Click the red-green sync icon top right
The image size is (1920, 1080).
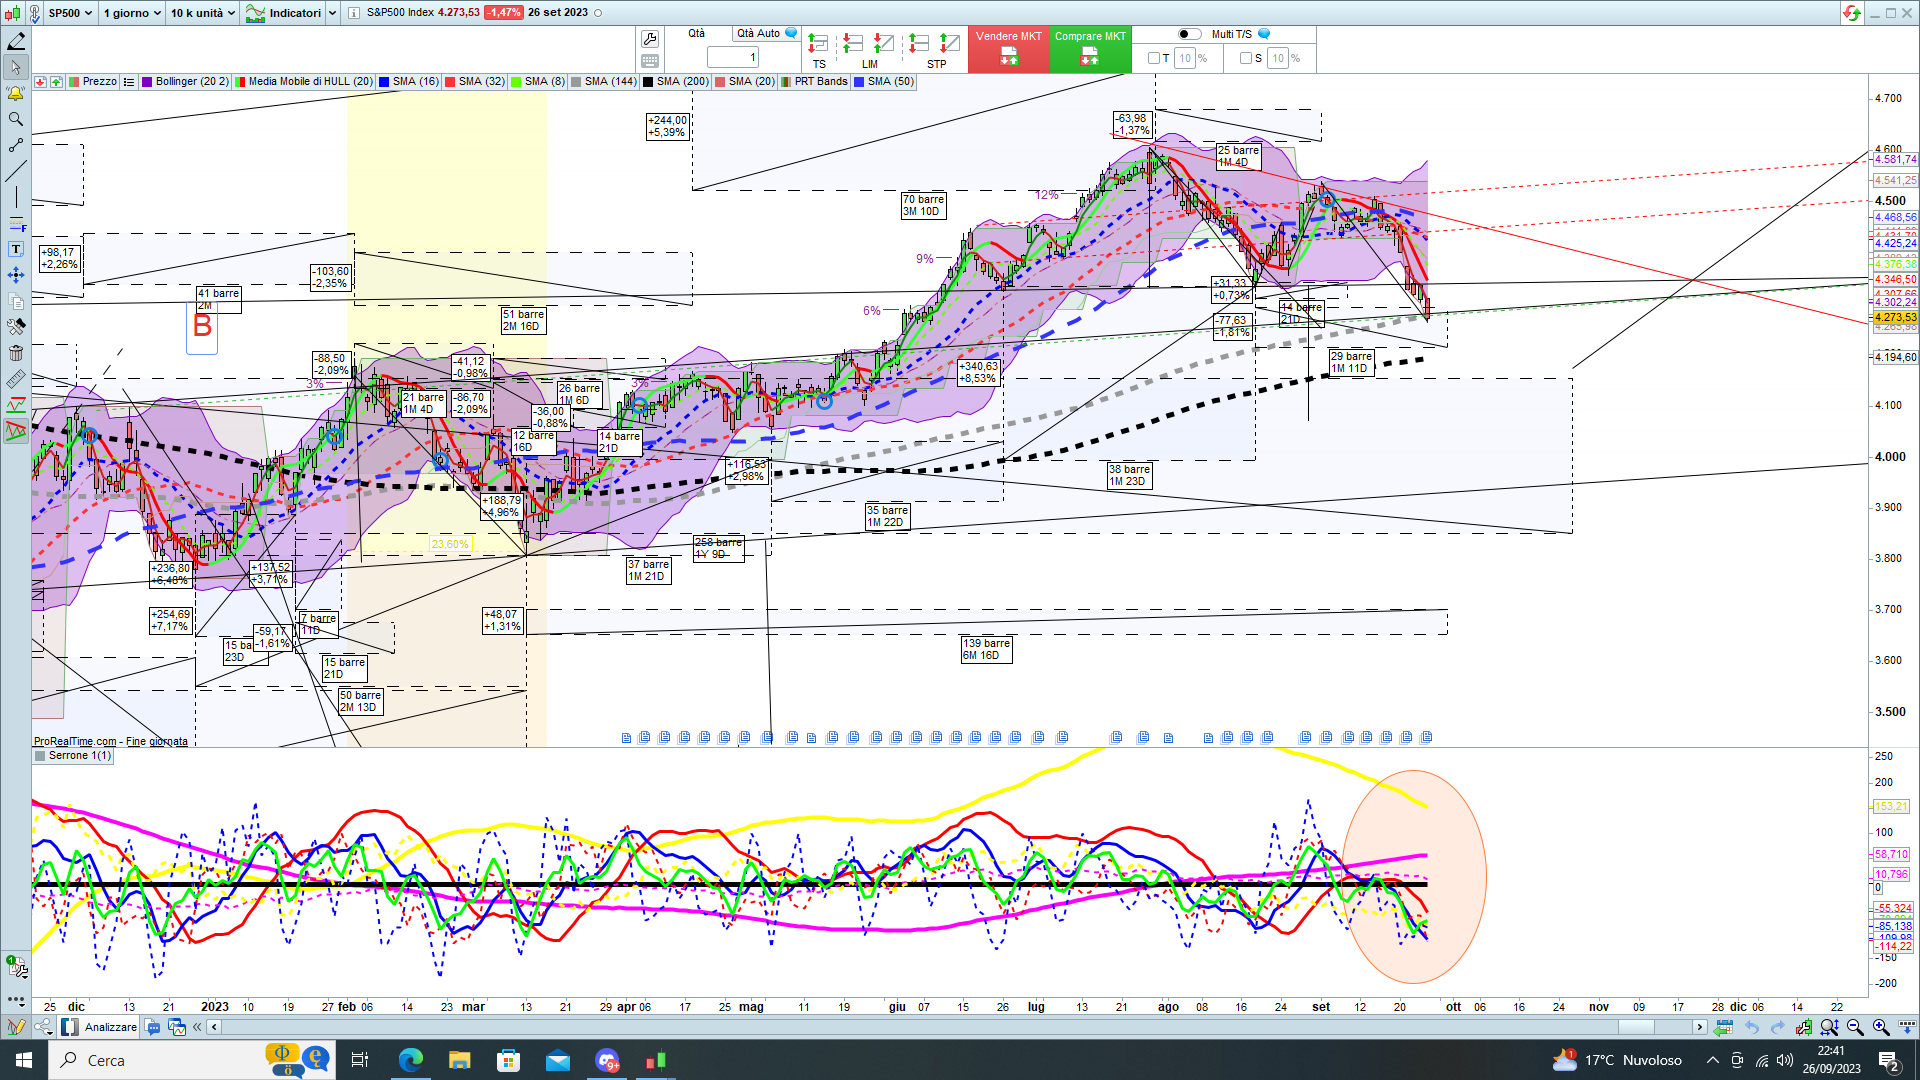1852,13
